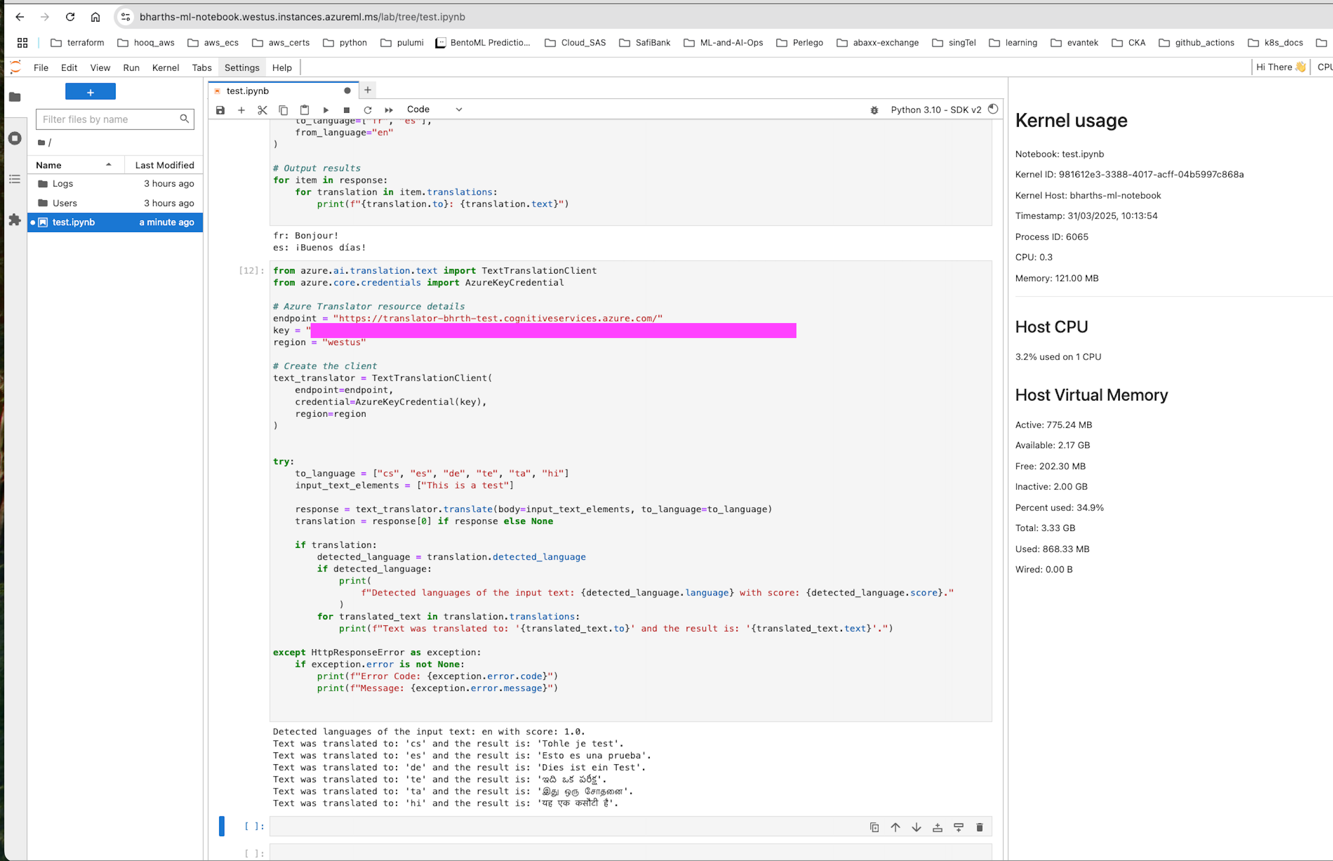Click the browser address bar URL

click(302, 17)
